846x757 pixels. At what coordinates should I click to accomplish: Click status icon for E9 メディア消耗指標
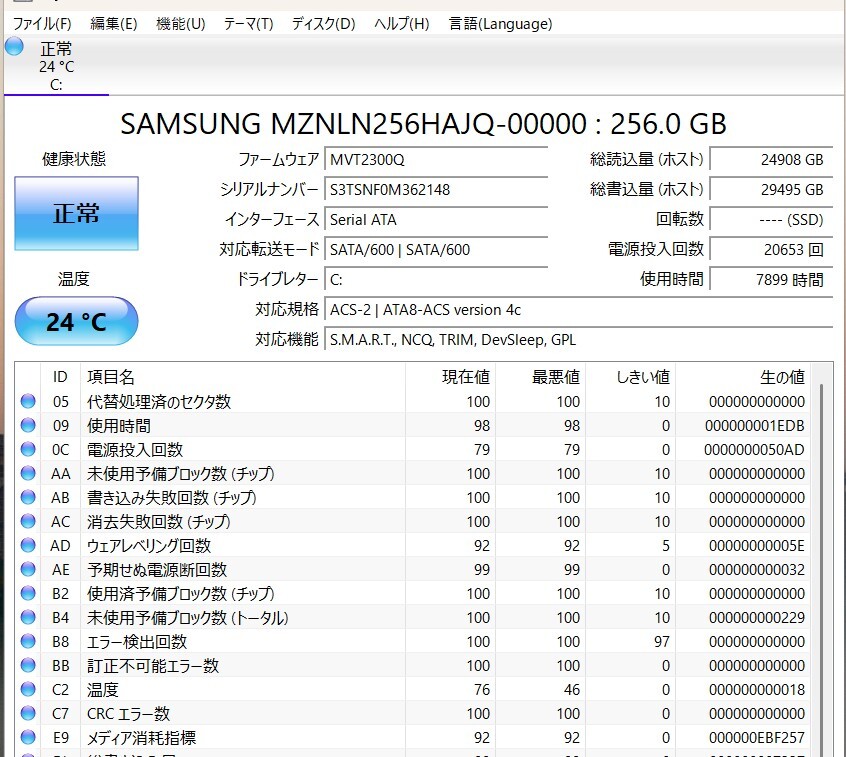[x=28, y=737]
